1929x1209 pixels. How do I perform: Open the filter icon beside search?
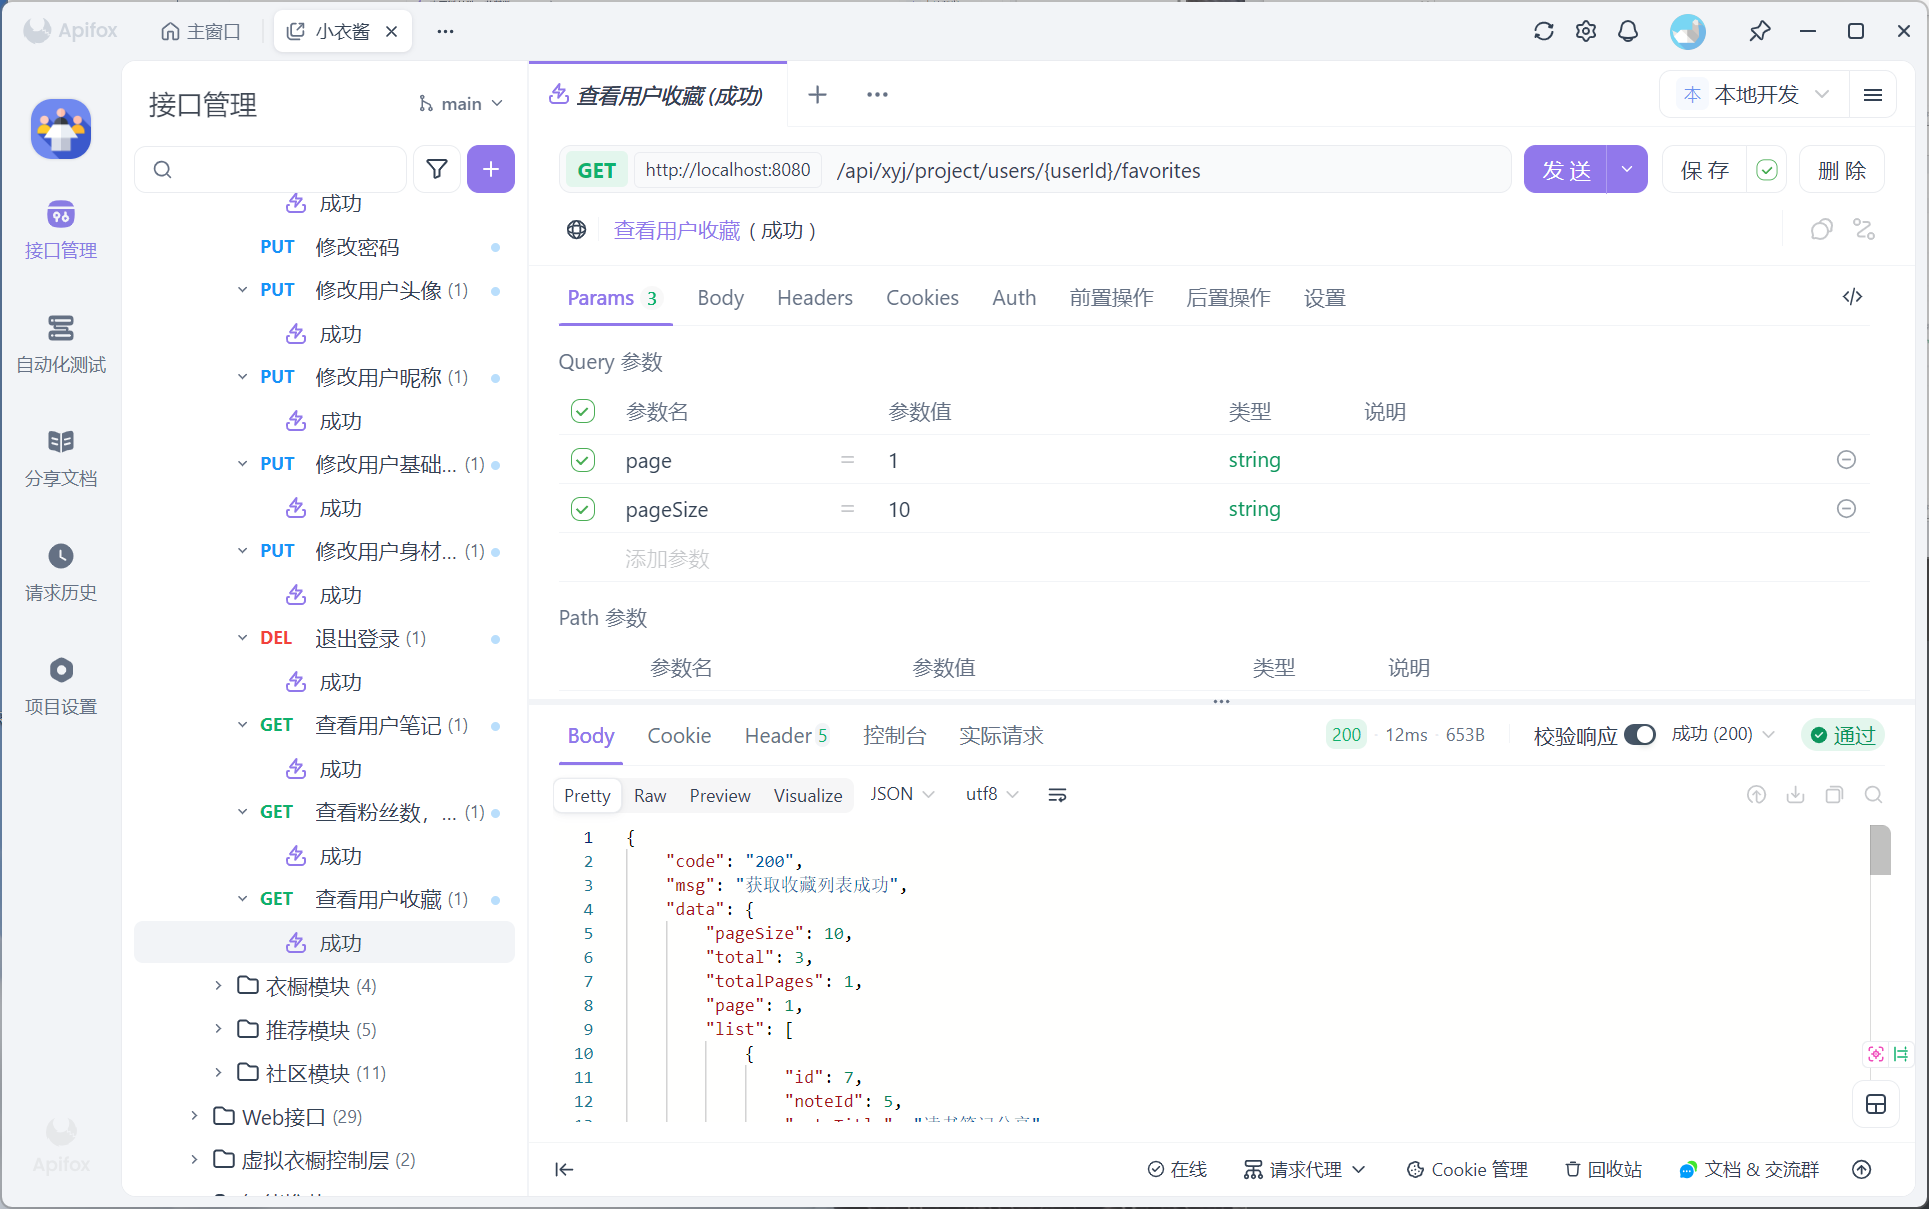(437, 169)
